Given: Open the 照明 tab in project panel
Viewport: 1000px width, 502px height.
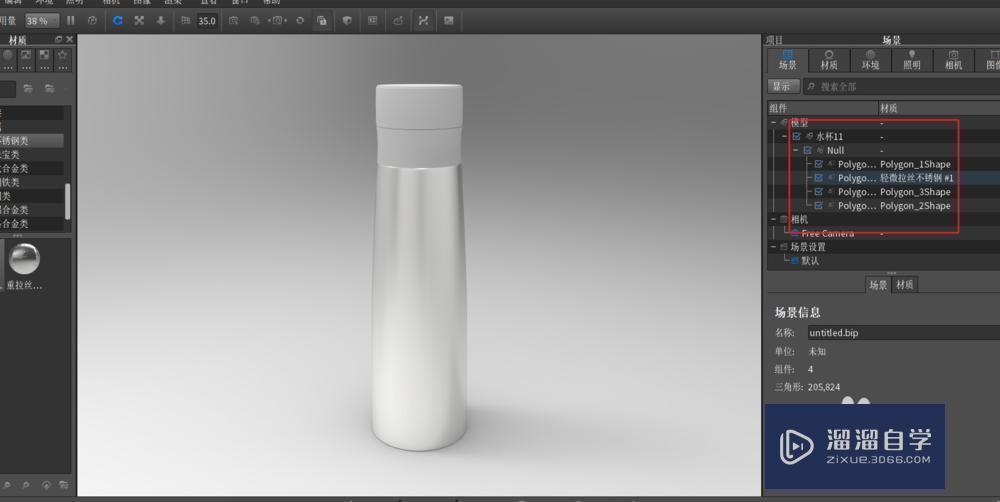Looking at the screenshot, I should pyautogui.click(x=912, y=61).
